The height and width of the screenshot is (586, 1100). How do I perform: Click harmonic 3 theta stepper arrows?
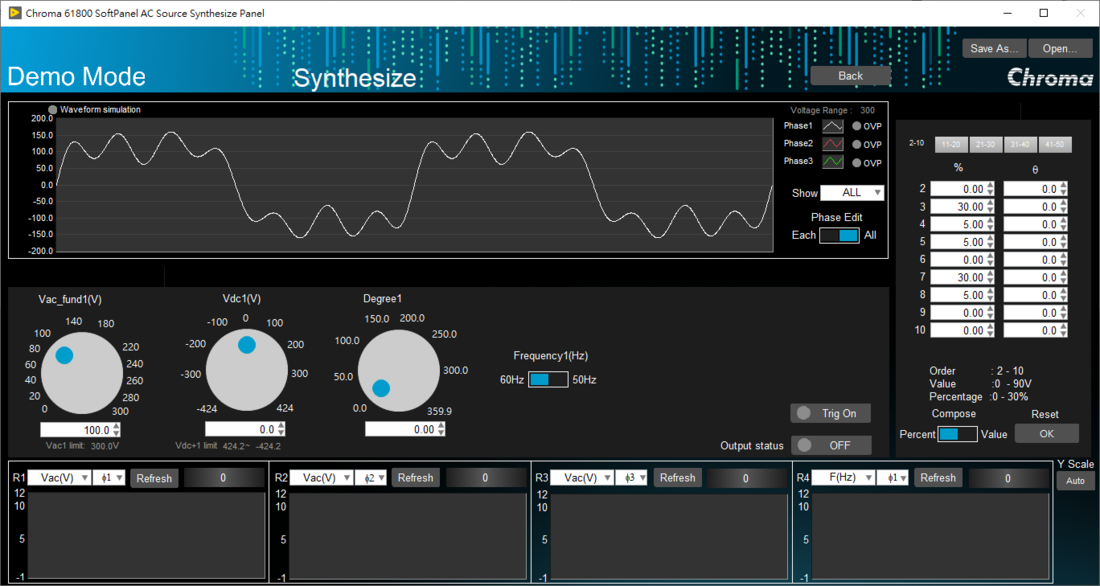[1064, 207]
